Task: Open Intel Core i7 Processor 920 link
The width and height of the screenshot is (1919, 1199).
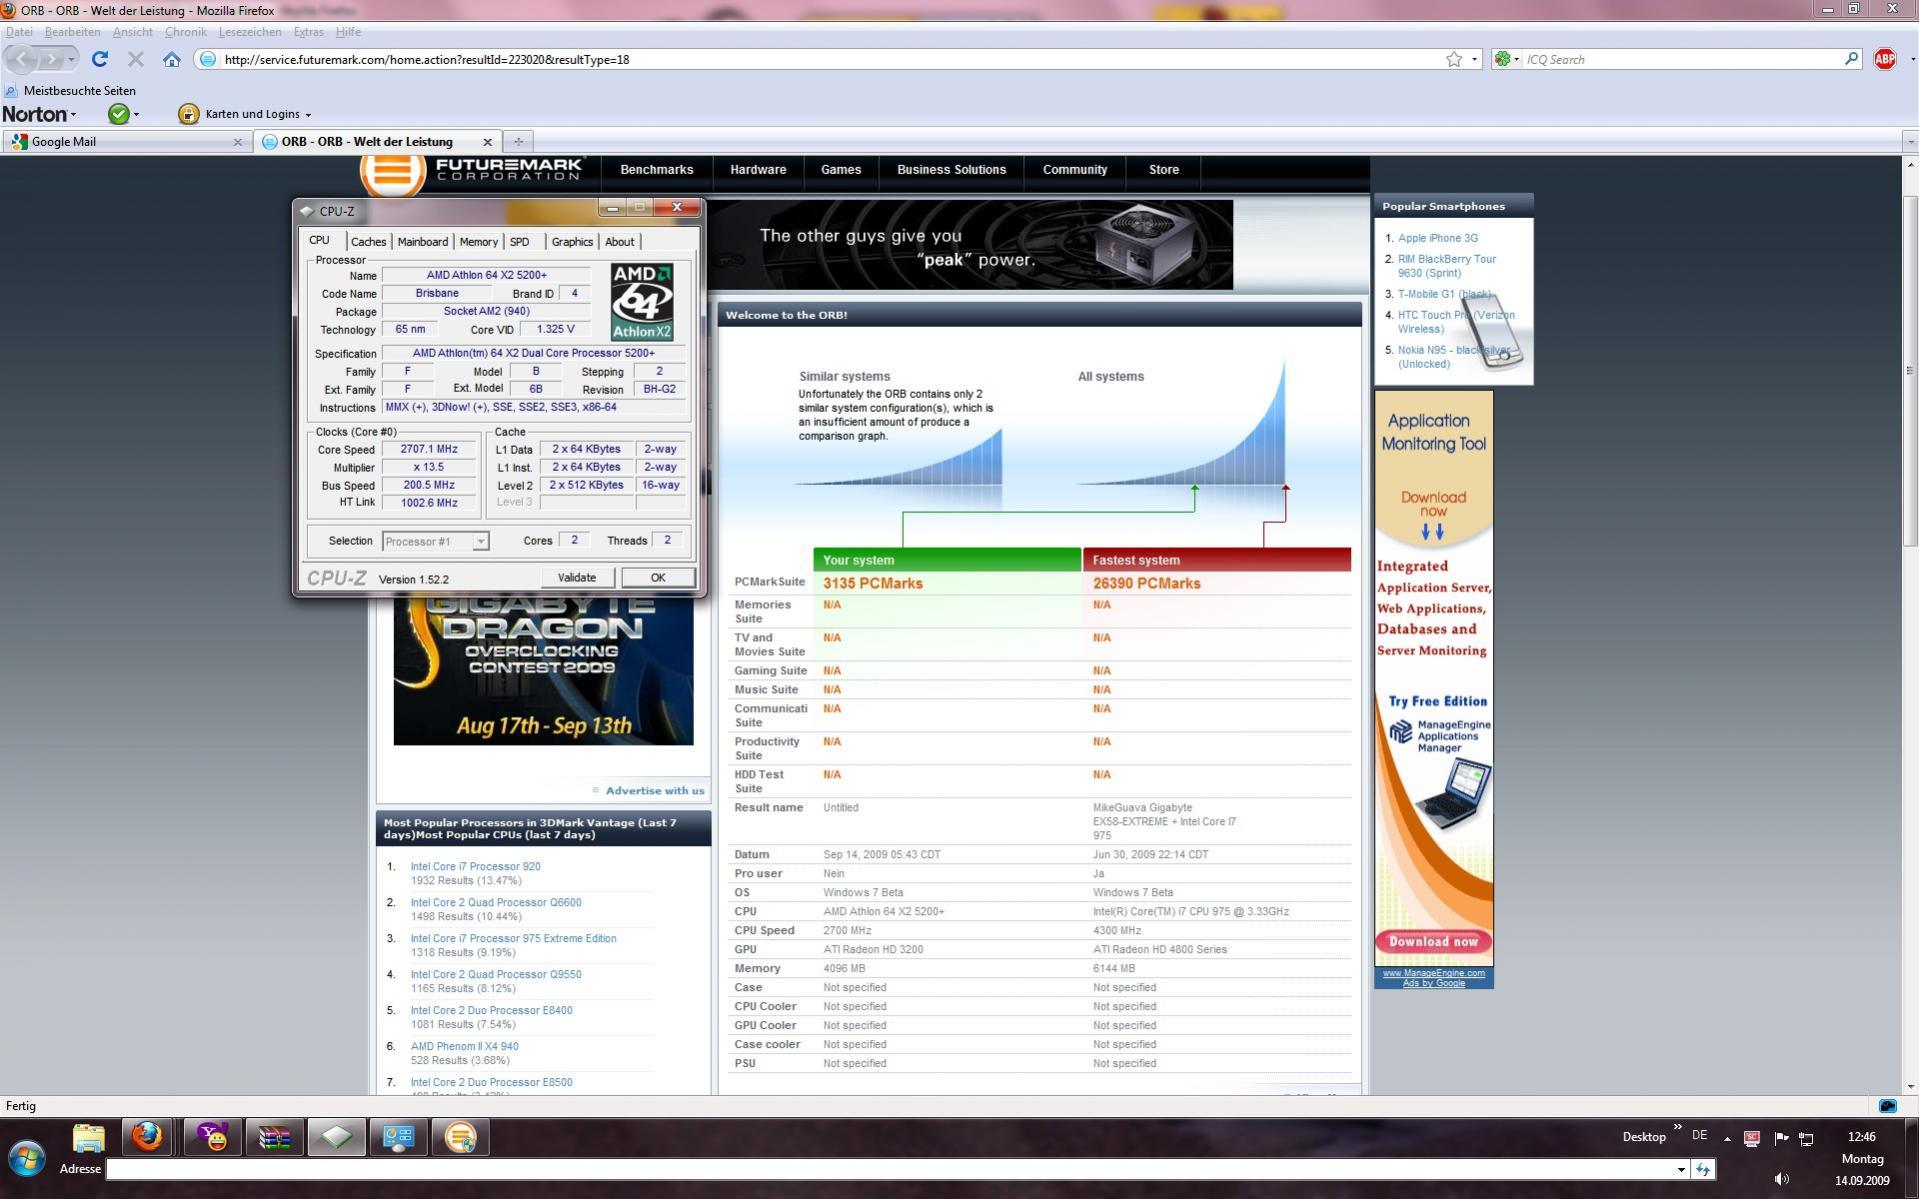Action: (475, 867)
